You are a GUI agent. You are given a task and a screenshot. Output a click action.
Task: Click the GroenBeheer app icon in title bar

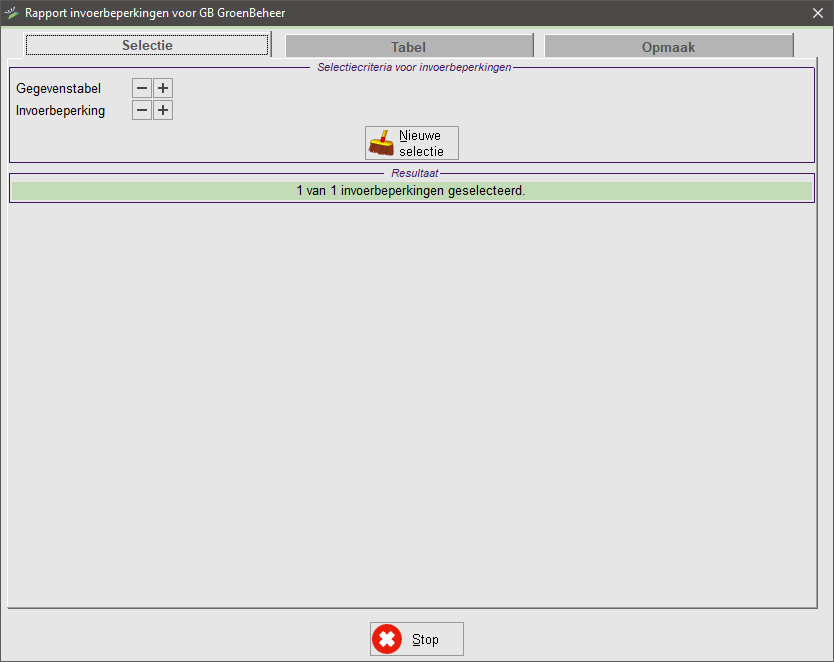(12, 13)
